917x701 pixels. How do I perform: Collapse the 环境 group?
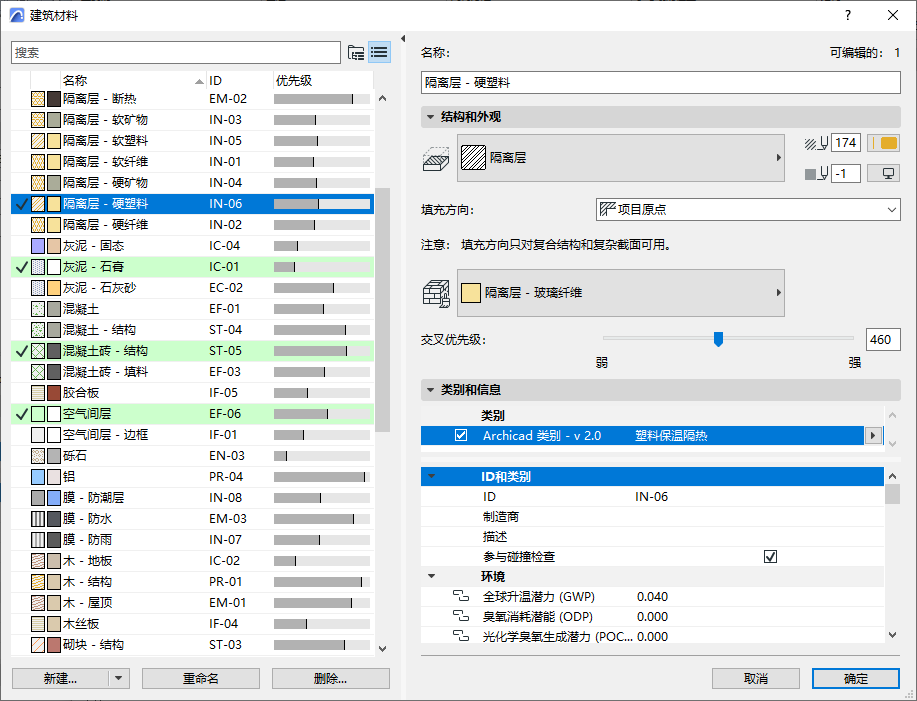[x=432, y=576]
